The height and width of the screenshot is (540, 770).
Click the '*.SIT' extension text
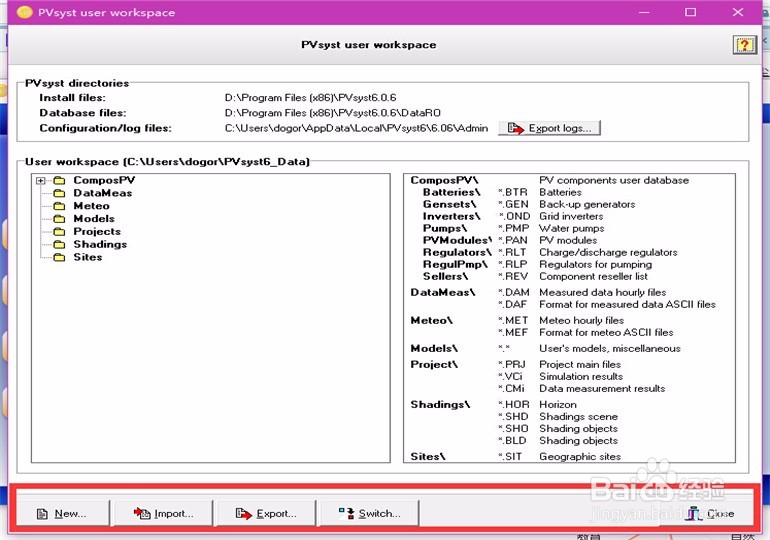[510, 457]
